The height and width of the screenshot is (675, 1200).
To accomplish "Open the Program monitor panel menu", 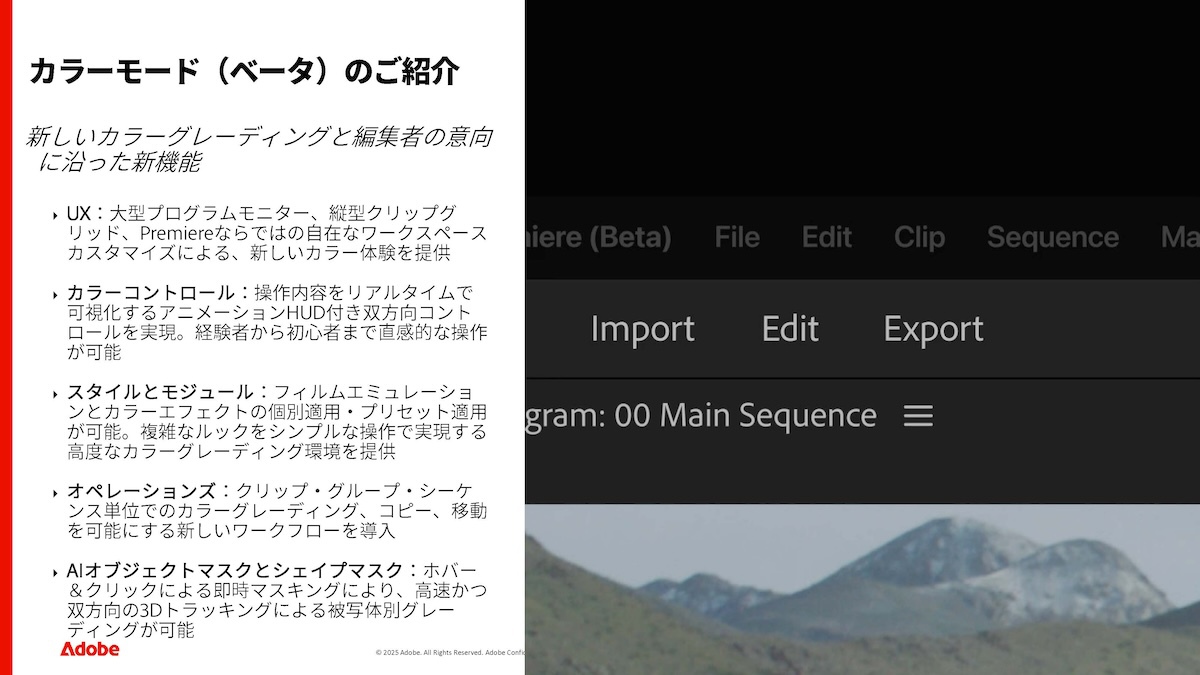I will click(918, 415).
